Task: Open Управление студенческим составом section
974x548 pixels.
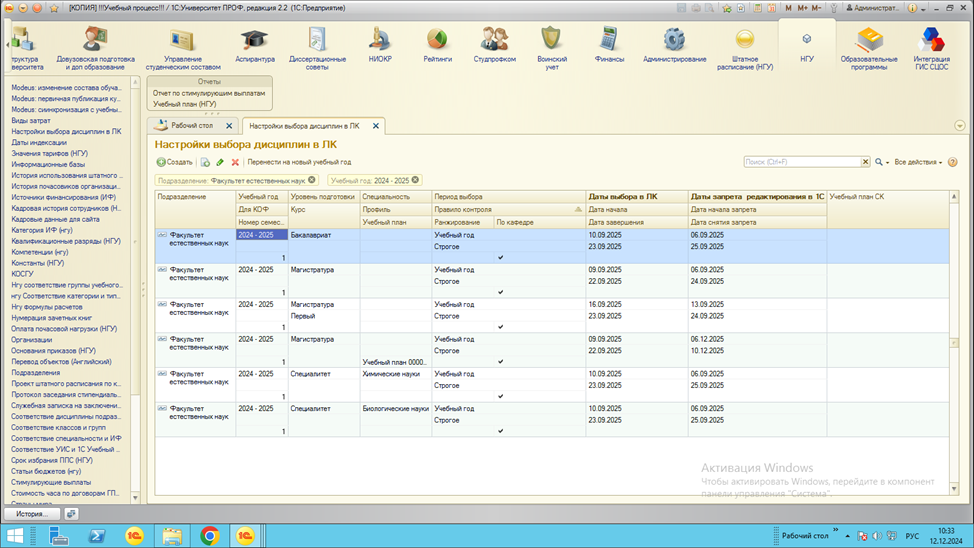Action: pyautogui.click(x=183, y=48)
